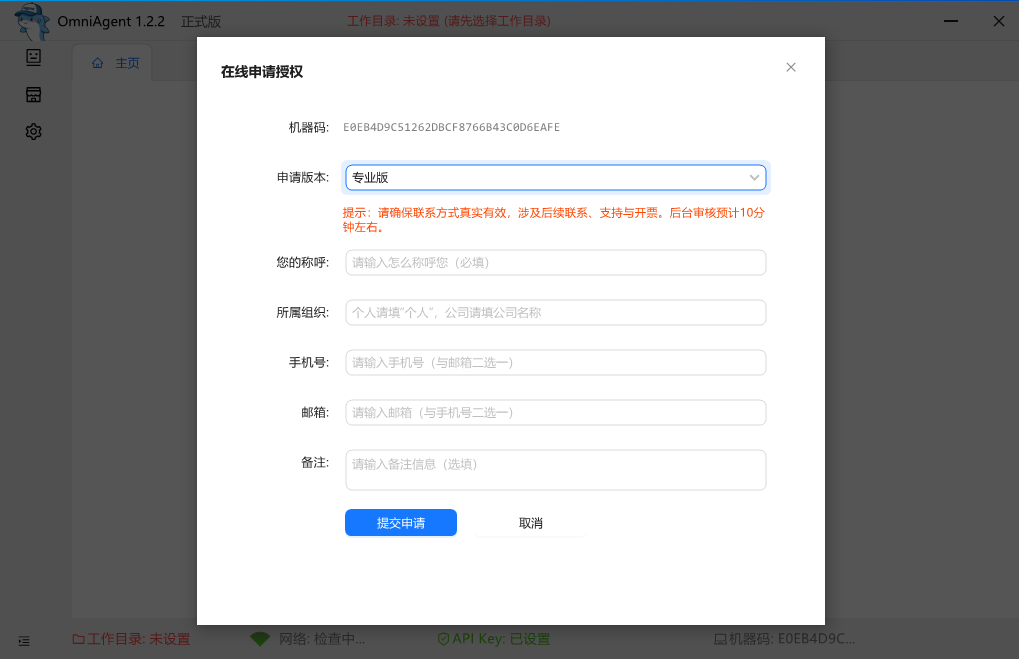The height and width of the screenshot is (659, 1019).
Task: Click the machine code value field
Action: [x=452, y=127]
